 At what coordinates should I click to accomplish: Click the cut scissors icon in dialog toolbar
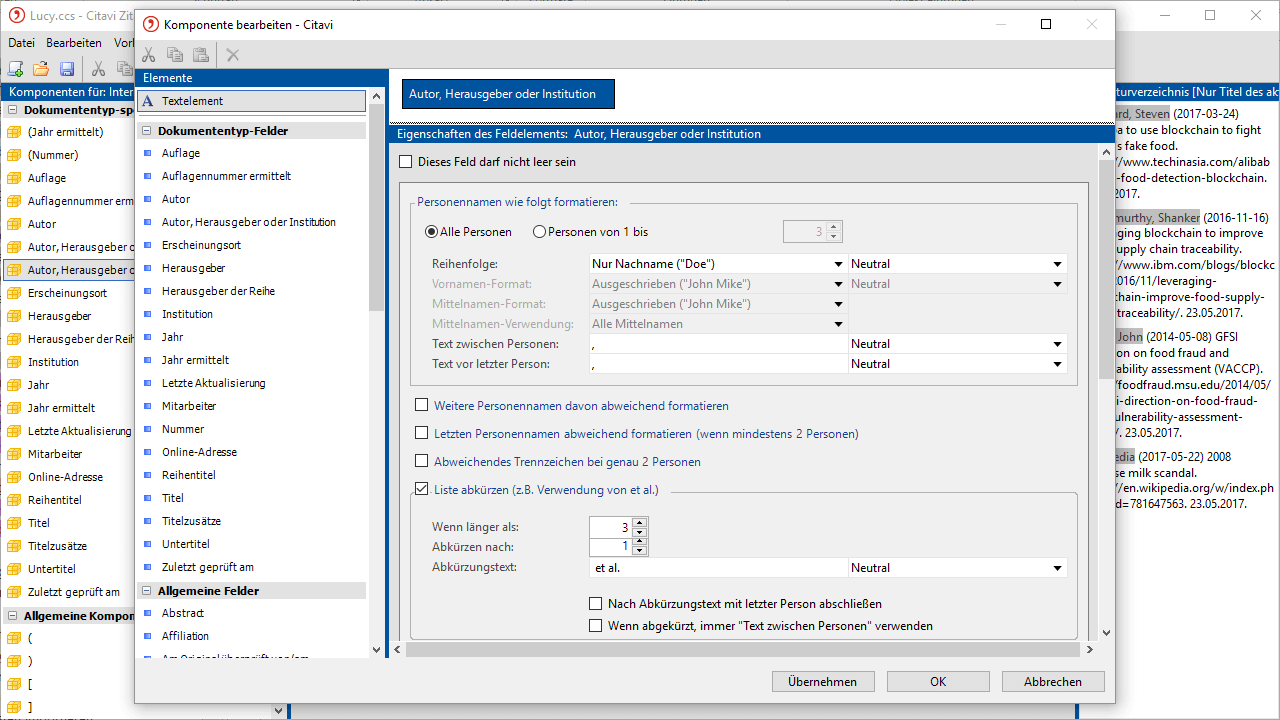coord(149,55)
